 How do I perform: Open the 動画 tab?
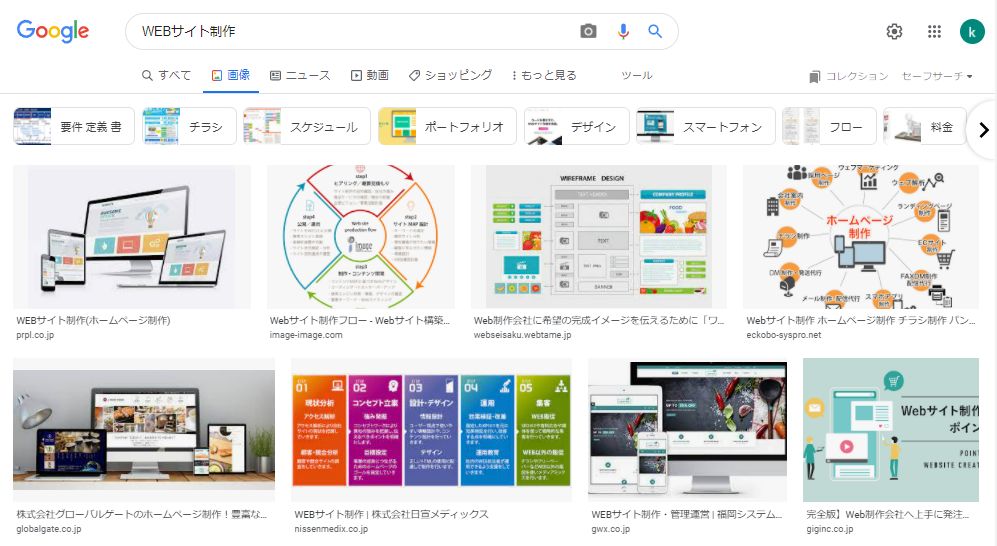pyautogui.click(x=369, y=75)
